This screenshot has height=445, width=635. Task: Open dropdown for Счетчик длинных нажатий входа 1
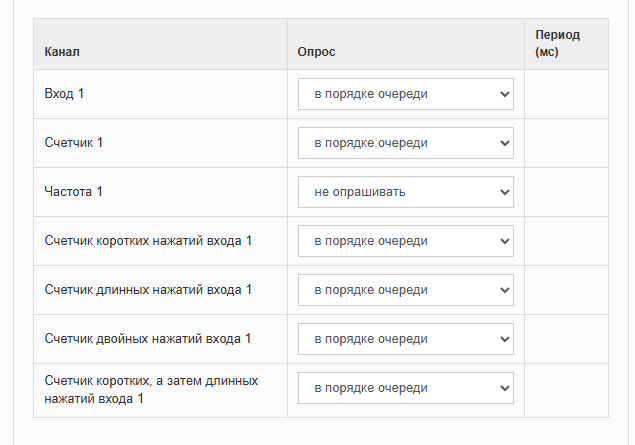tap(405, 290)
